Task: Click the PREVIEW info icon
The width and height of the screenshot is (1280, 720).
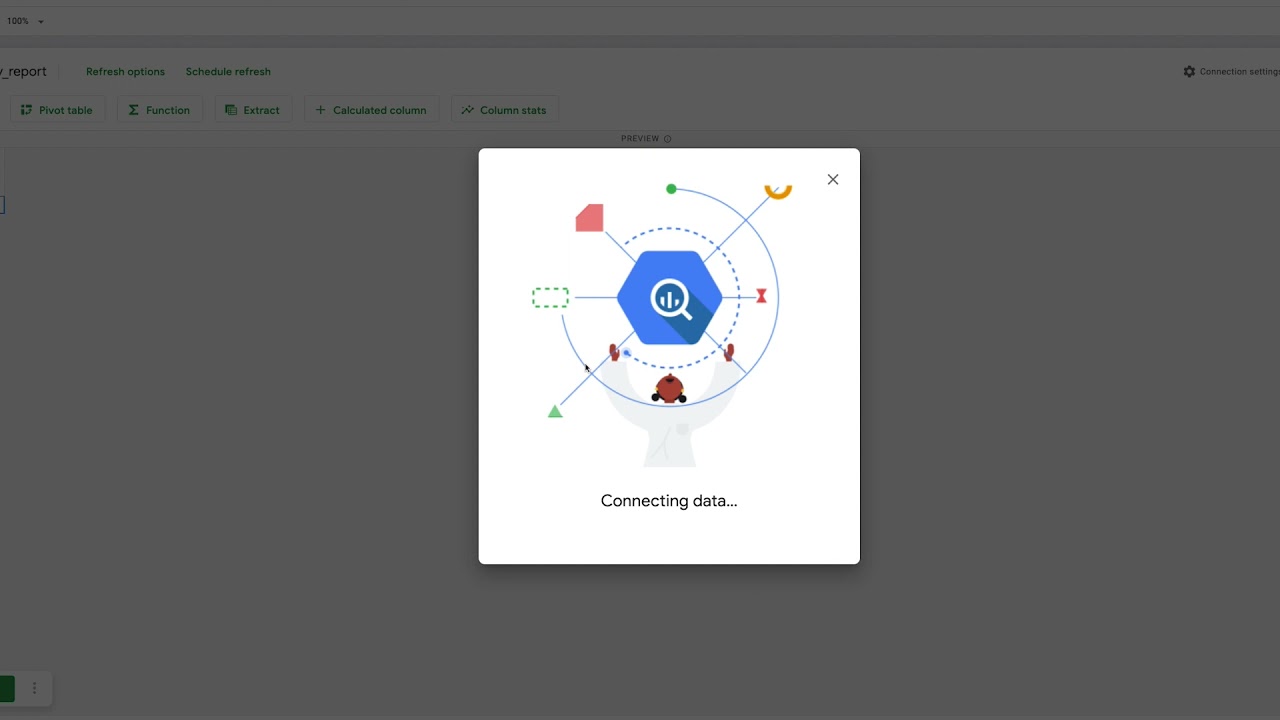Action: tap(668, 139)
